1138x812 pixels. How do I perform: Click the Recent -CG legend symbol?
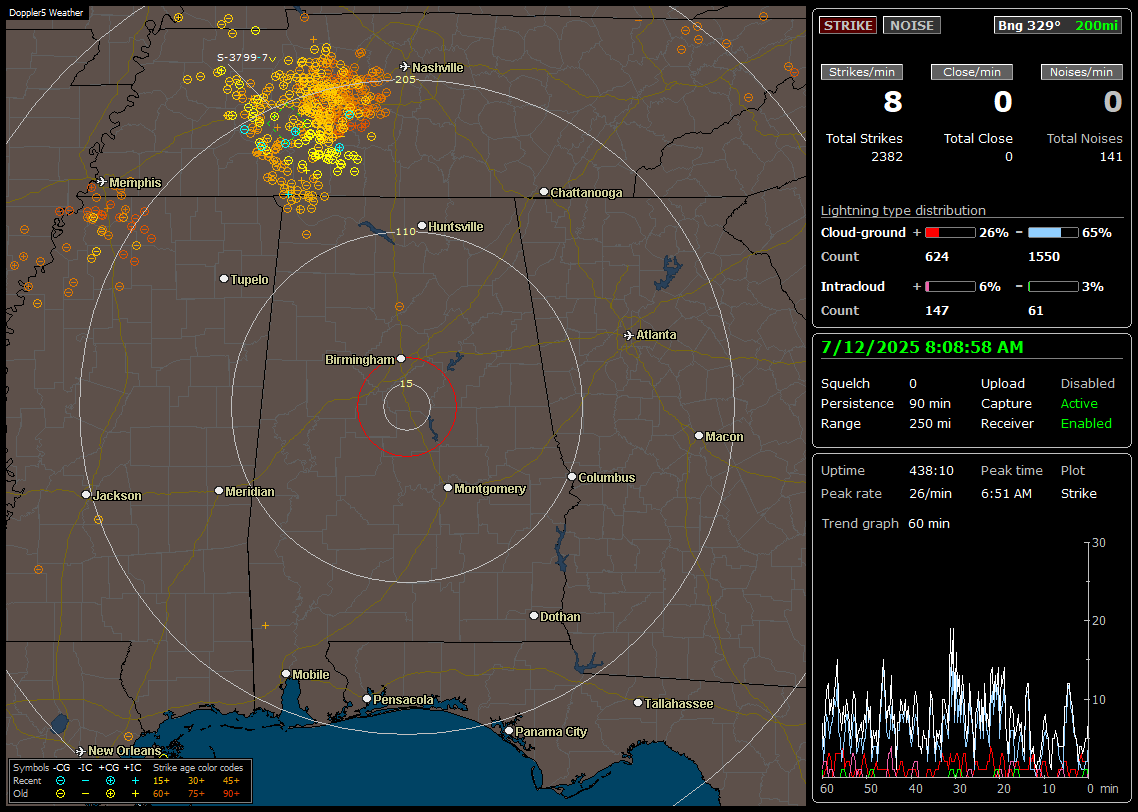pyautogui.click(x=60, y=781)
